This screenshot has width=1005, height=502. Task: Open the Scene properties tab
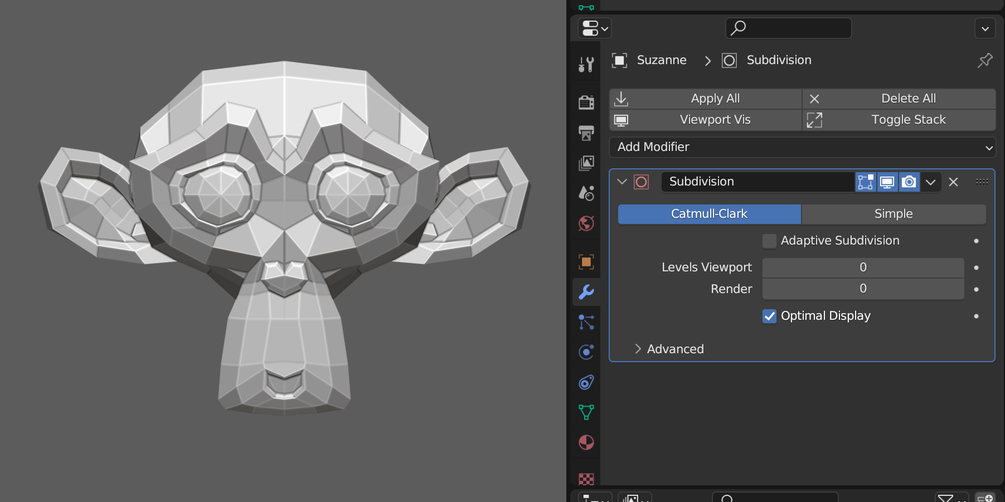pyautogui.click(x=586, y=193)
